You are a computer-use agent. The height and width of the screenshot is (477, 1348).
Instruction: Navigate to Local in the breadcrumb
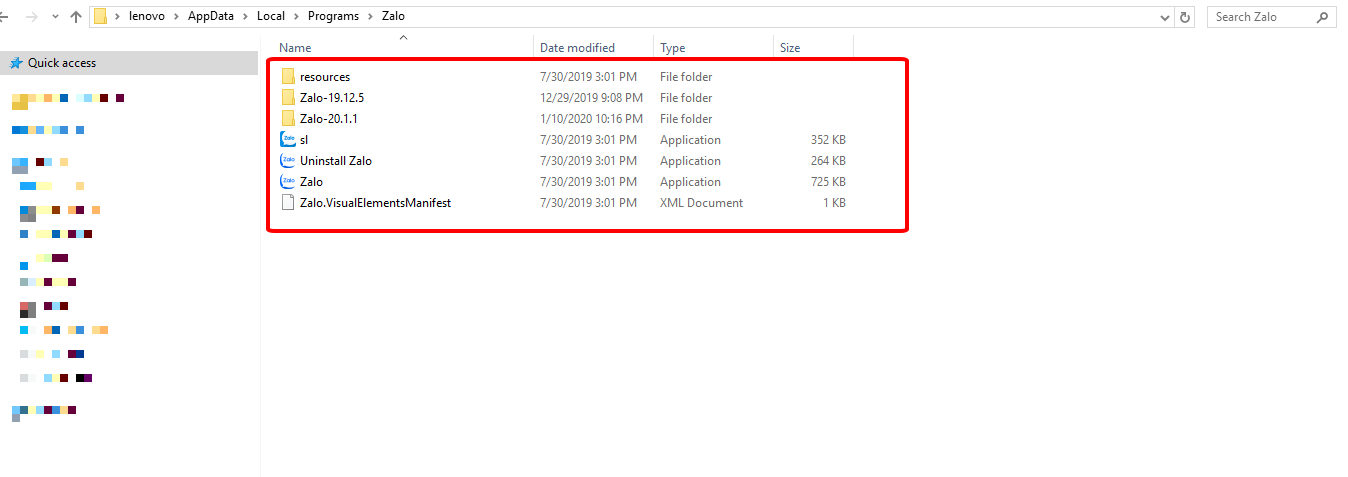point(271,16)
